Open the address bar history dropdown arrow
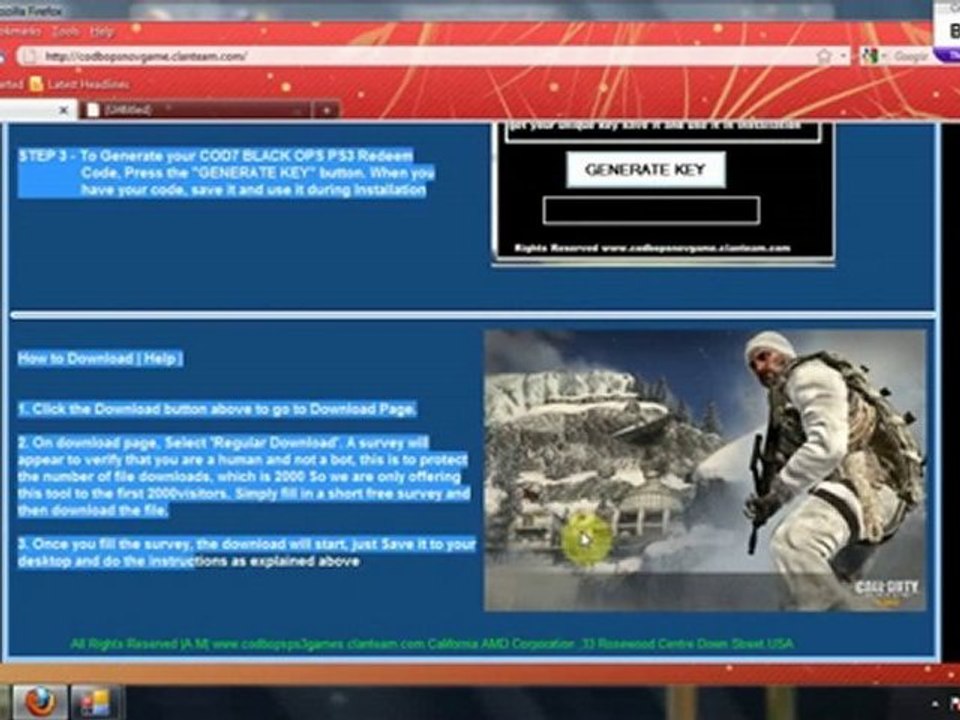Viewport: 960px width, 720px height. [x=844, y=56]
